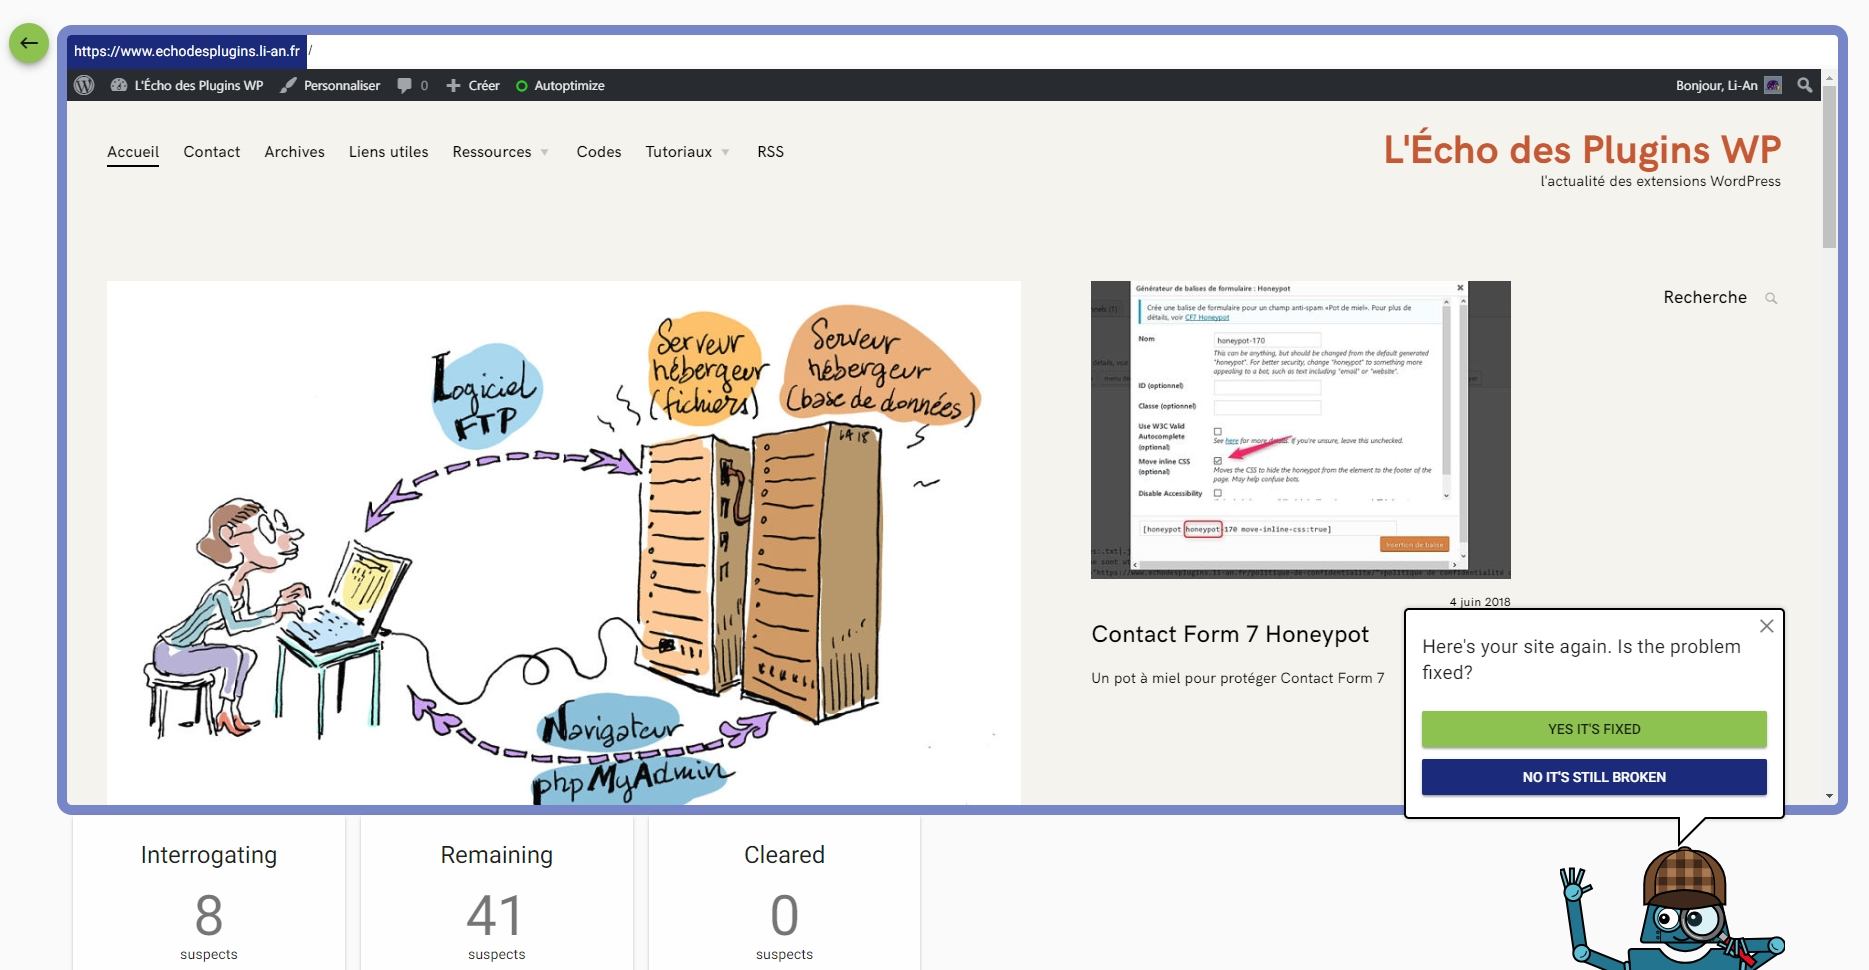Expand Tutoriaux dropdown arrow
1869x970 pixels.
[725, 153]
